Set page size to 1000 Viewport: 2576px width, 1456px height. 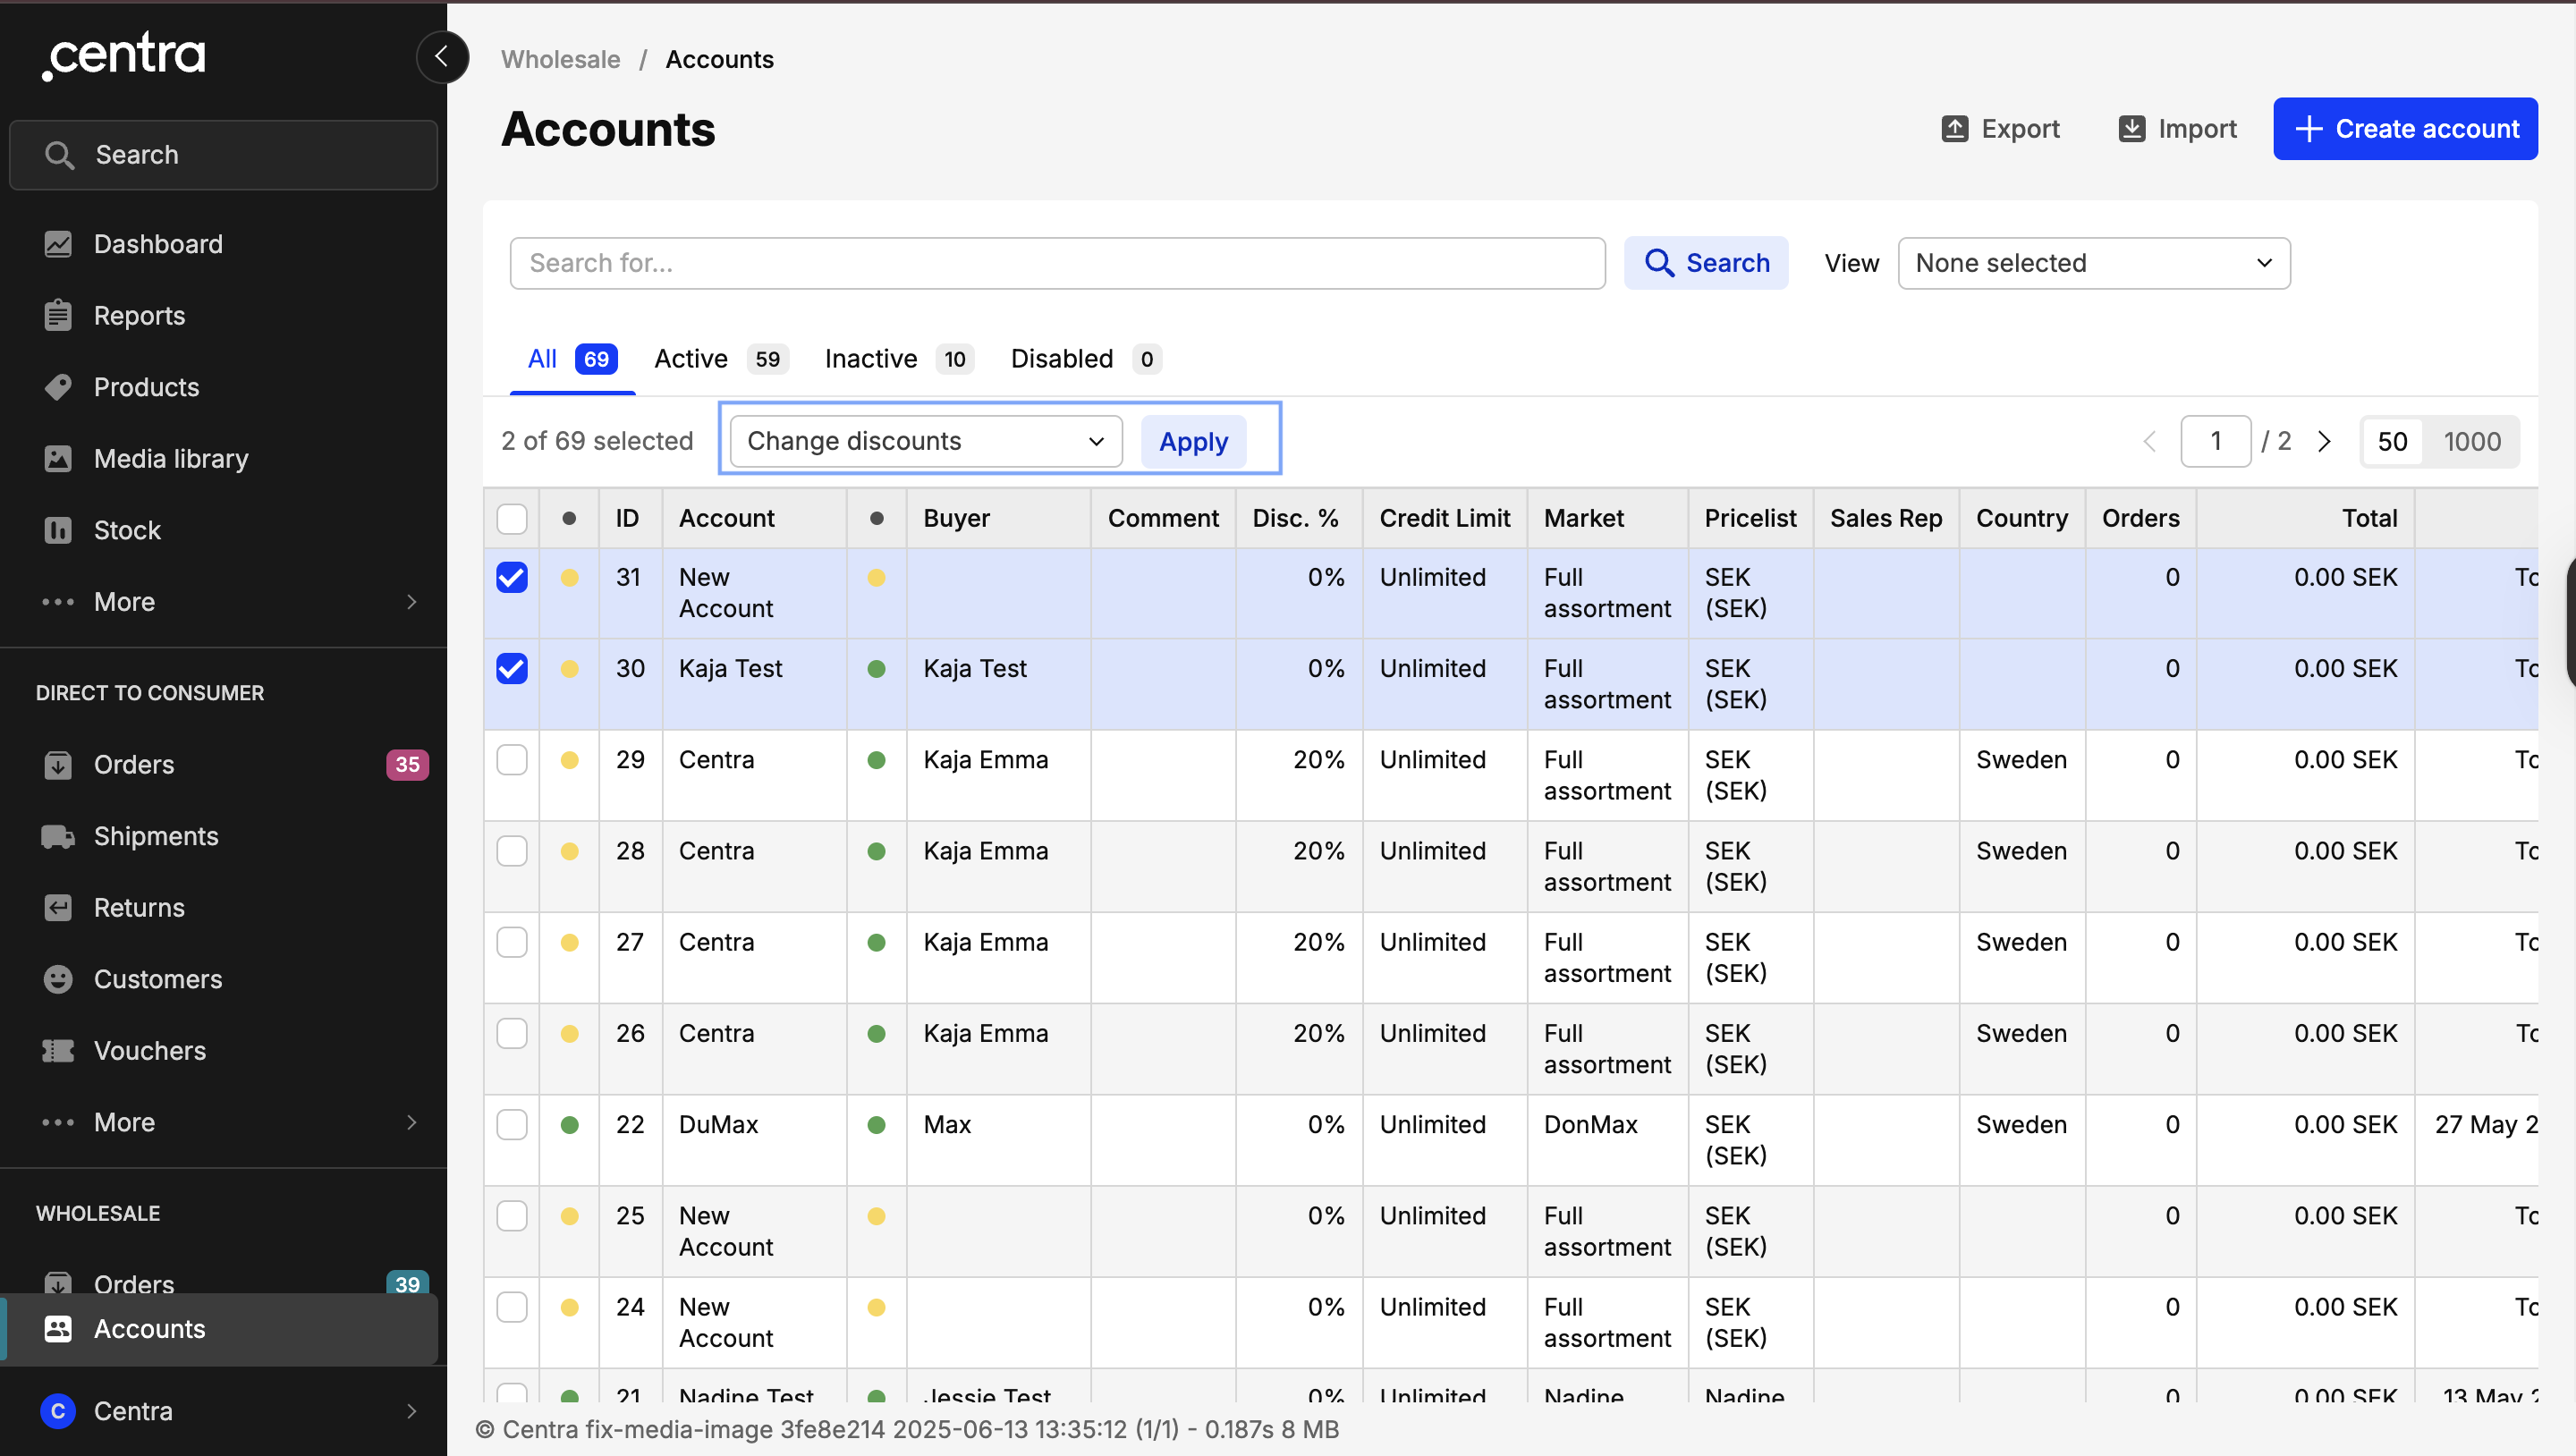2471,441
